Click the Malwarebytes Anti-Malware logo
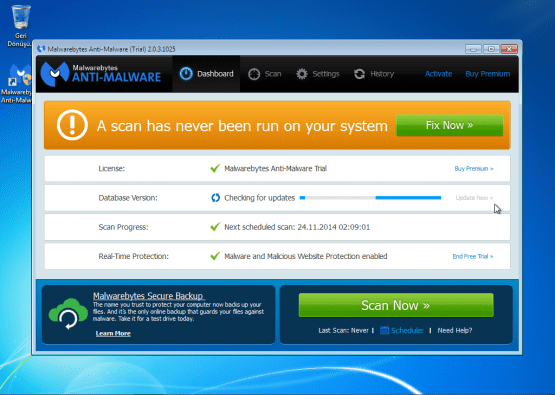 (x=101, y=74)
